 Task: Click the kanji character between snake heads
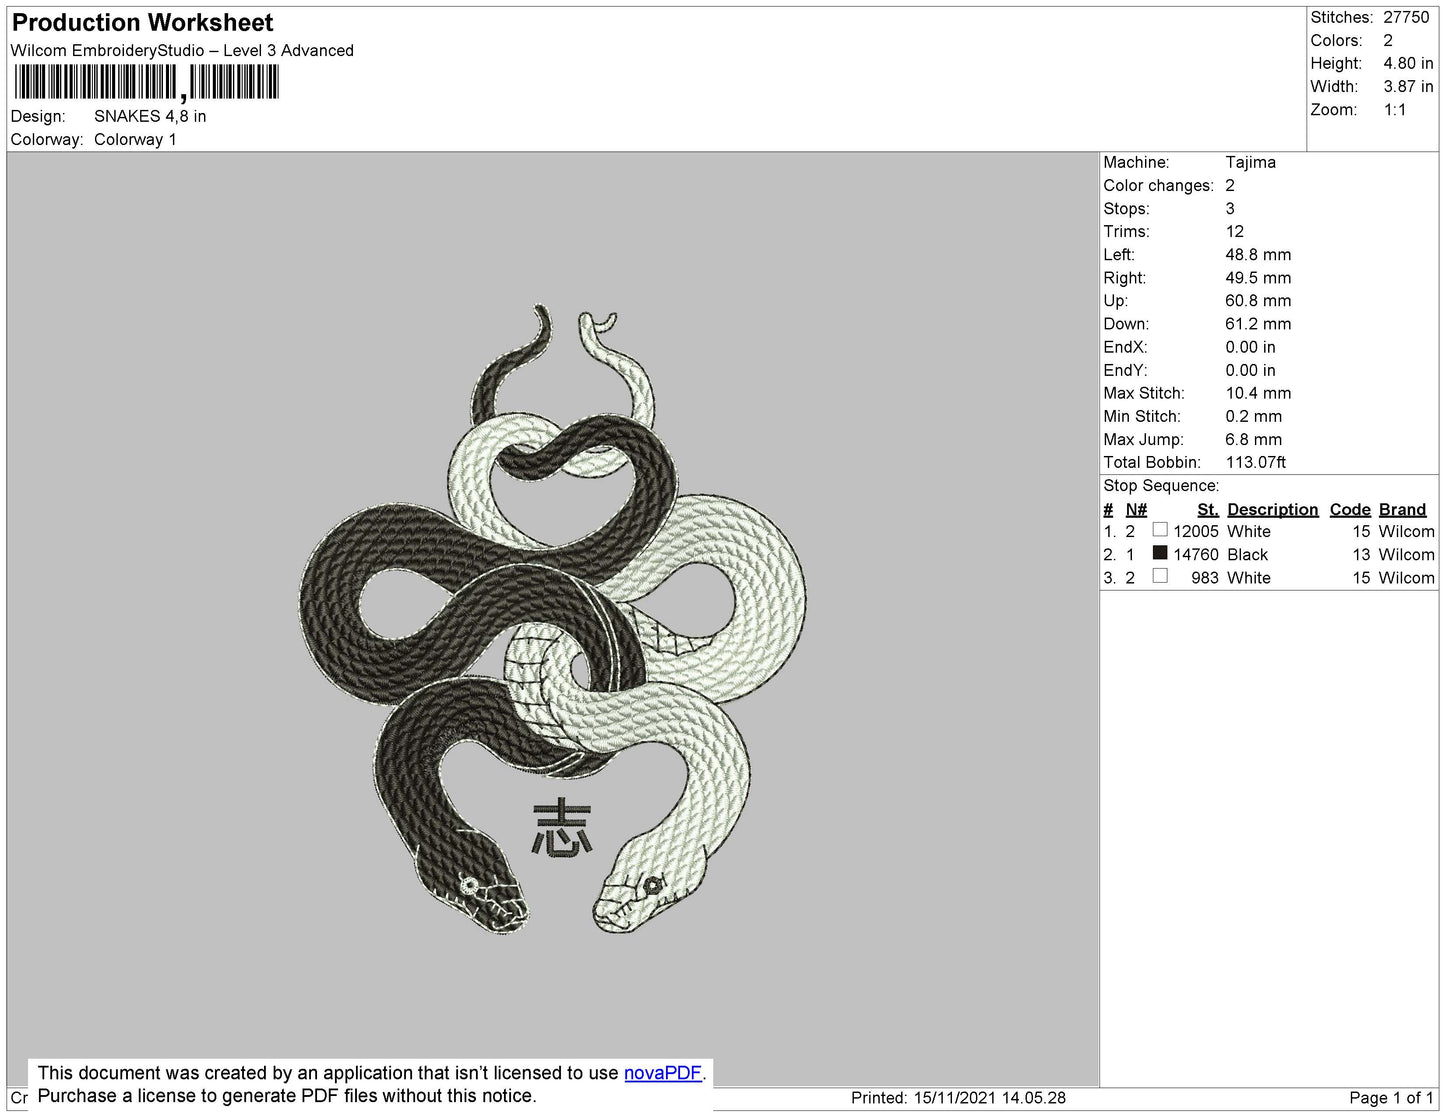pos(562,828)
